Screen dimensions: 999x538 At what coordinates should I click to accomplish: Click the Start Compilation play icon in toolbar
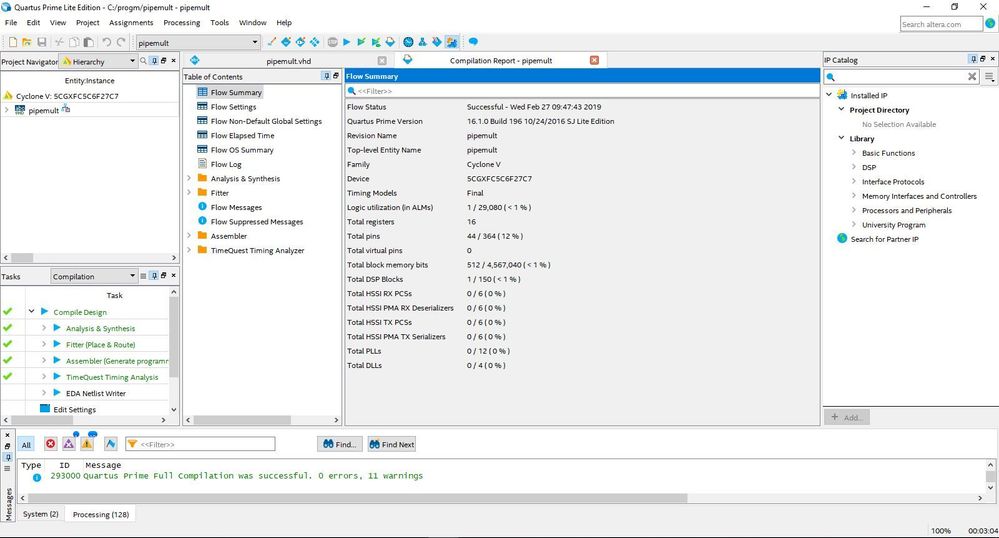point(347,42)
